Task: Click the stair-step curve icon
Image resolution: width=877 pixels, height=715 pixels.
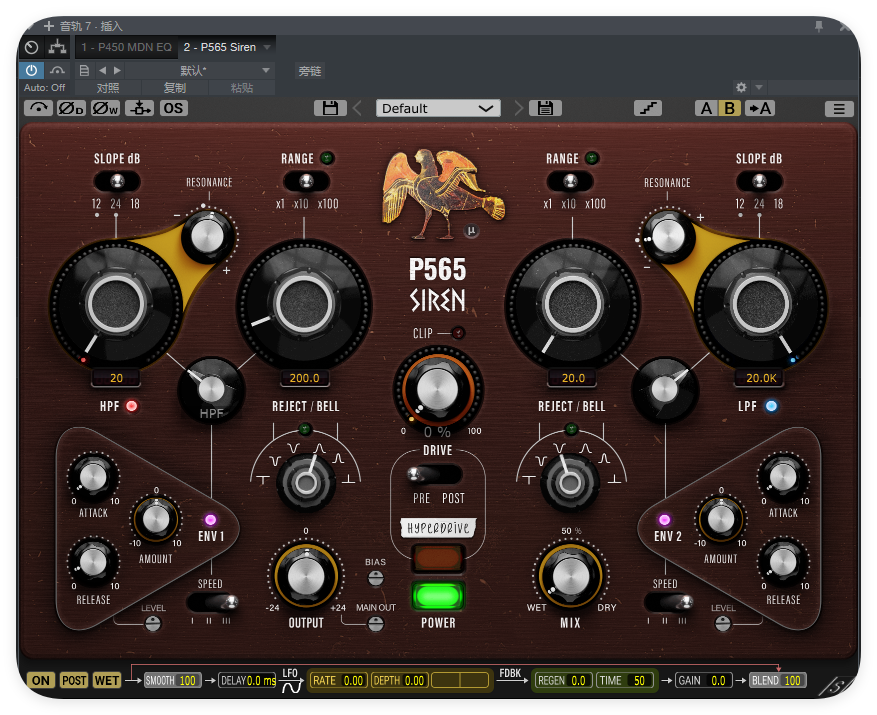Action: pos(648,108)
